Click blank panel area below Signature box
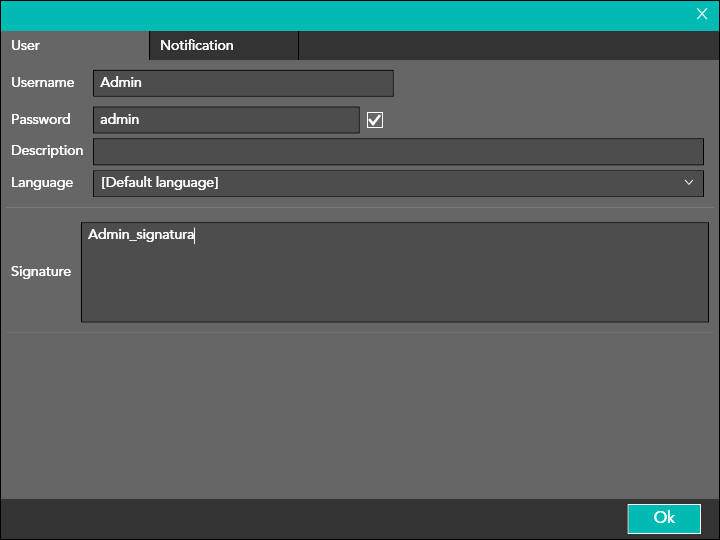 coord(360,415)
